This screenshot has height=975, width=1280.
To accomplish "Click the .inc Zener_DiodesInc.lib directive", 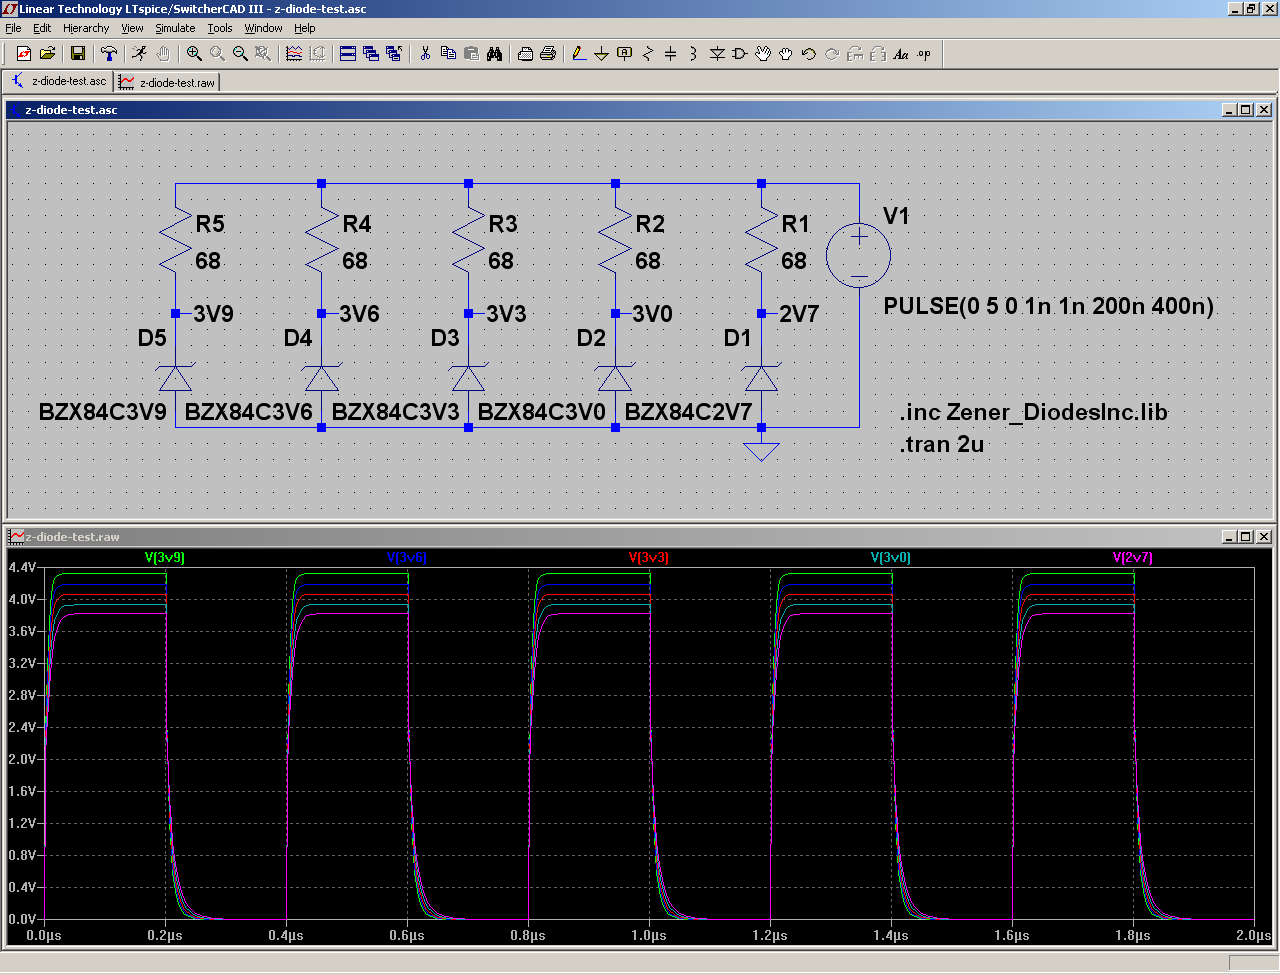I will pos(1033,412).
